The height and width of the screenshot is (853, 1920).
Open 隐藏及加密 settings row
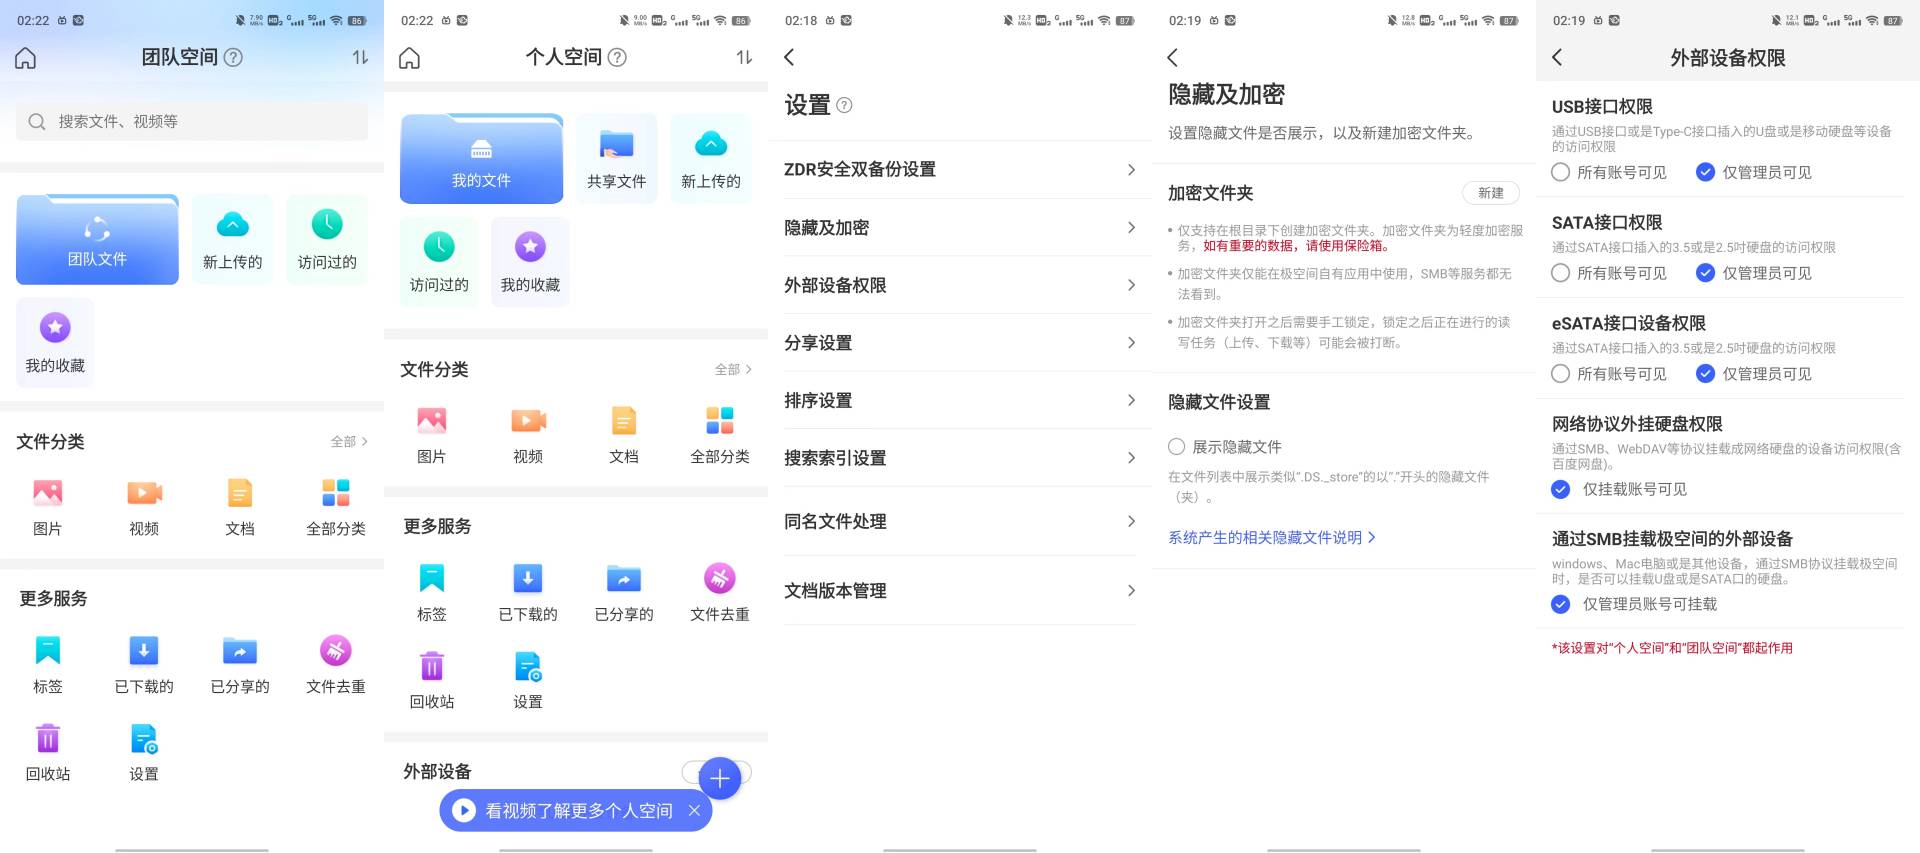click(x=960, y=227)
